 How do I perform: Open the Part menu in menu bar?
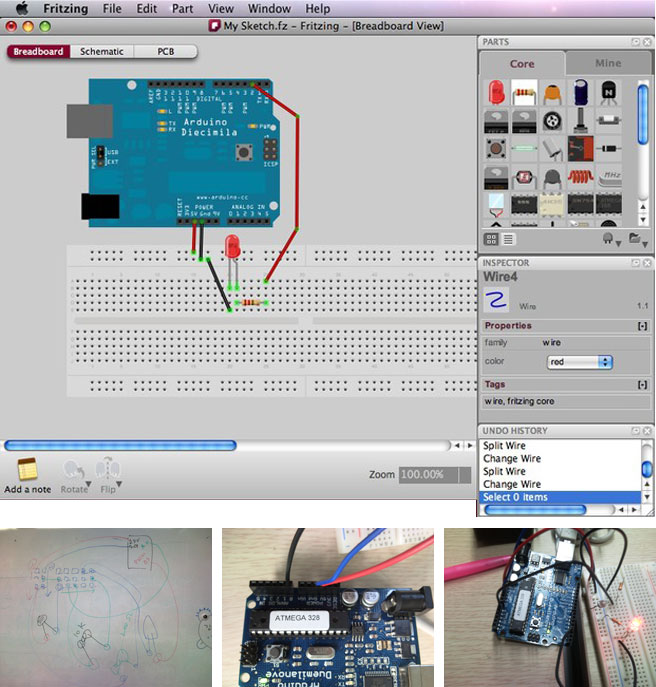coord(182,8)
